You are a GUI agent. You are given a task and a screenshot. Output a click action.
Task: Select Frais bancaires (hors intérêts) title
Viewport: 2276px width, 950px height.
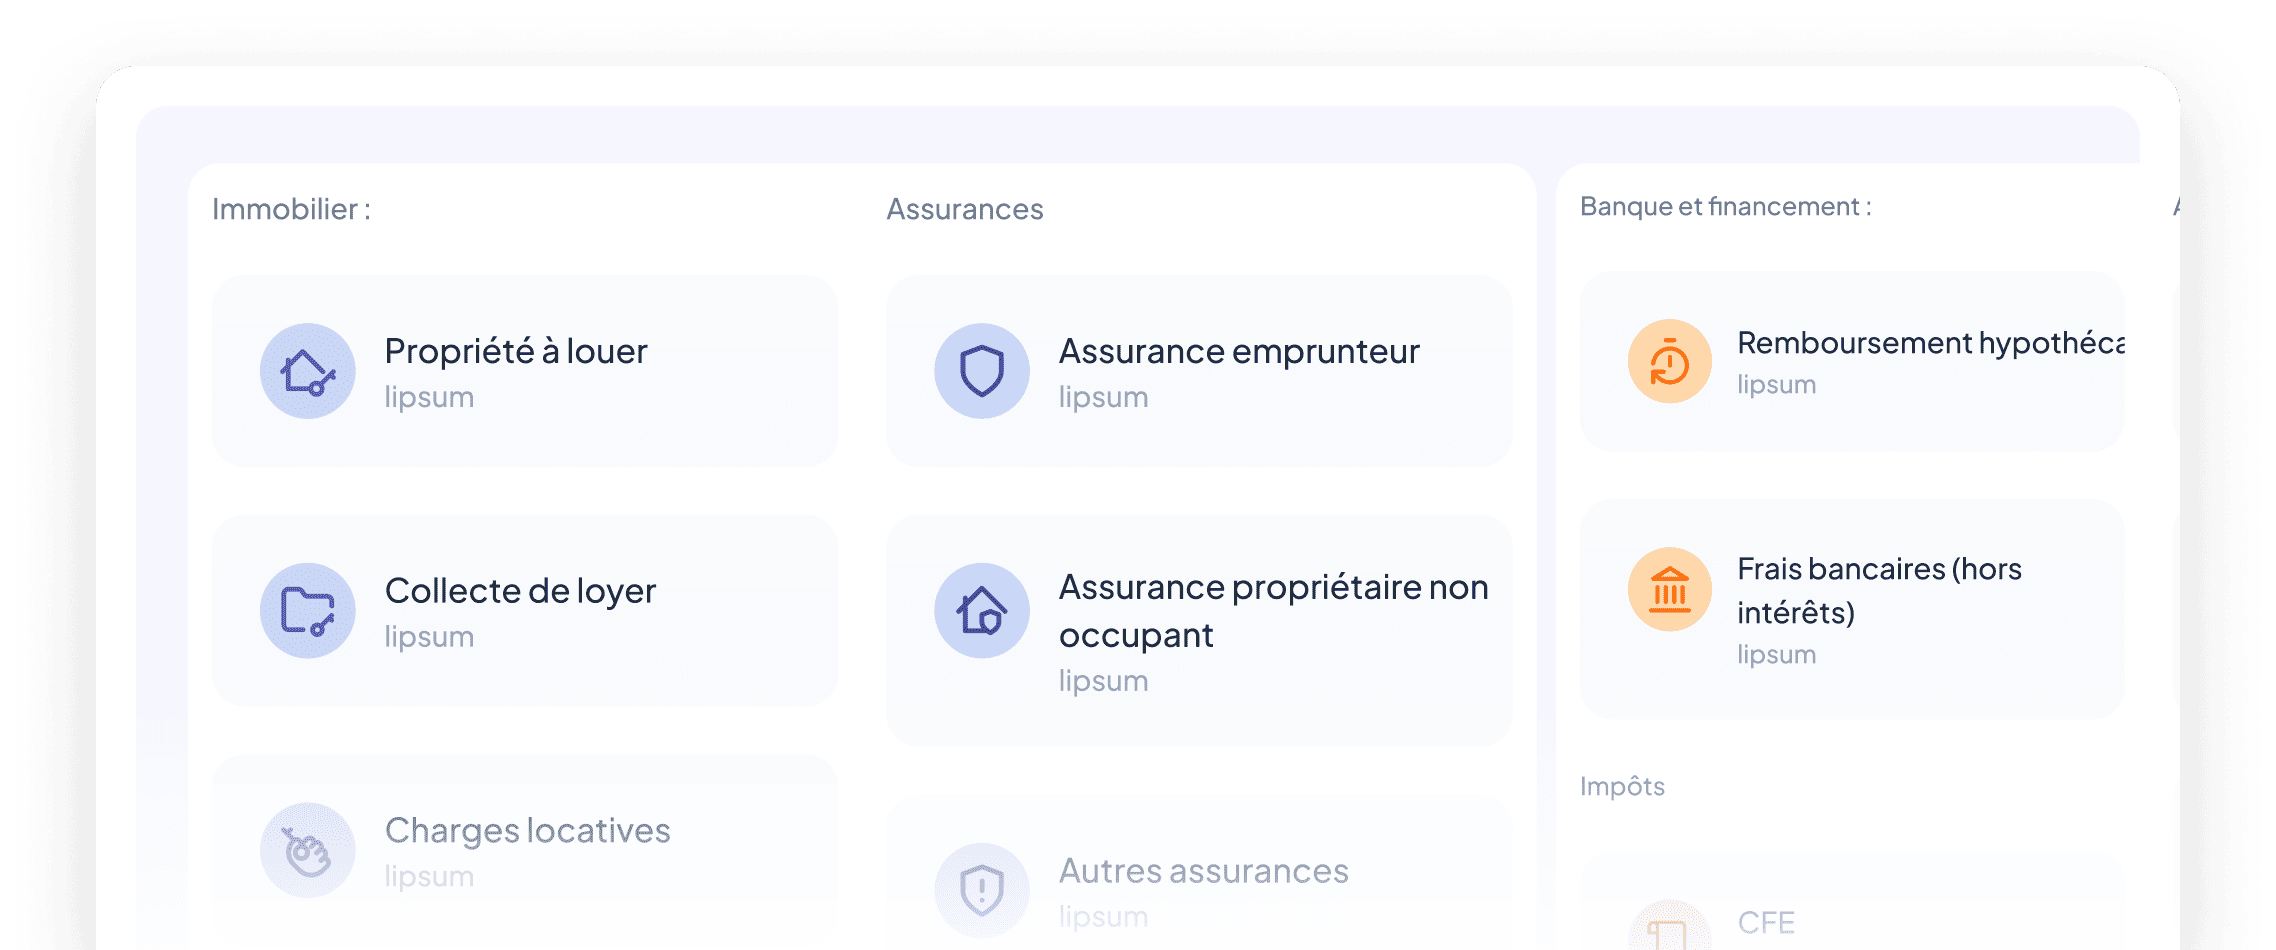click(x=1879, y=590)
